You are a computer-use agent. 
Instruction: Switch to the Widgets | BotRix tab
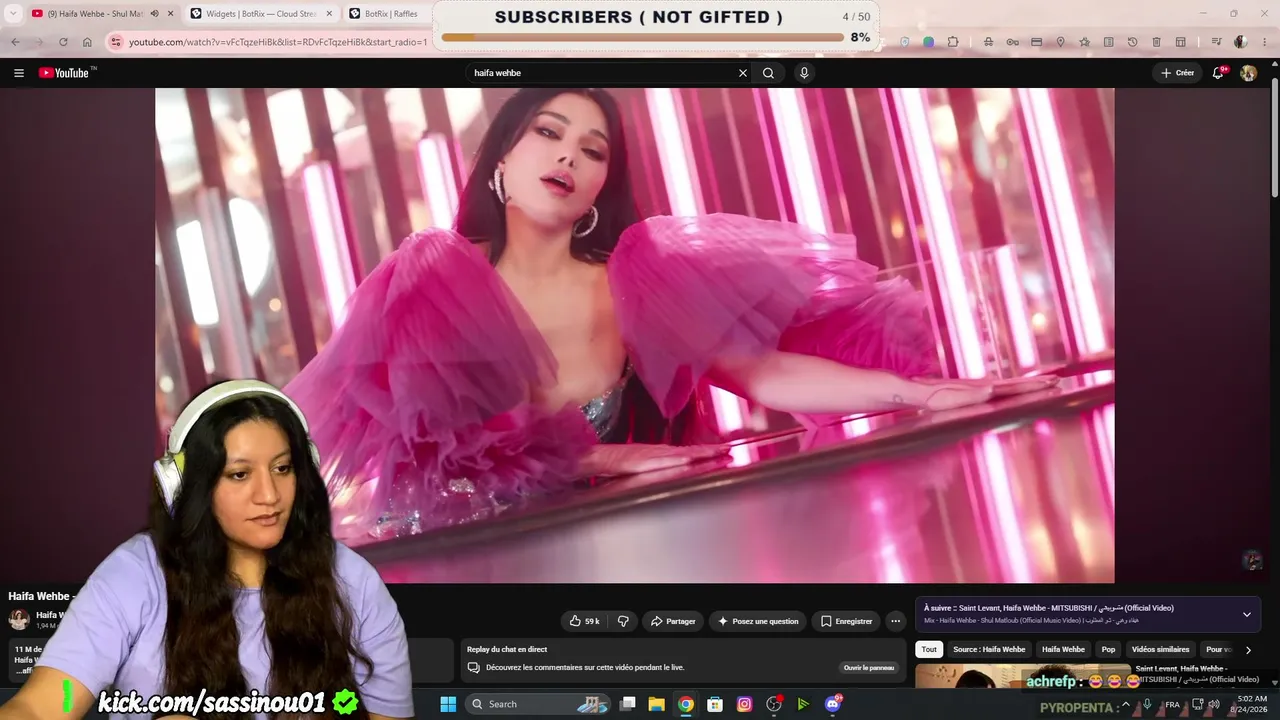[x=261, y=14]
